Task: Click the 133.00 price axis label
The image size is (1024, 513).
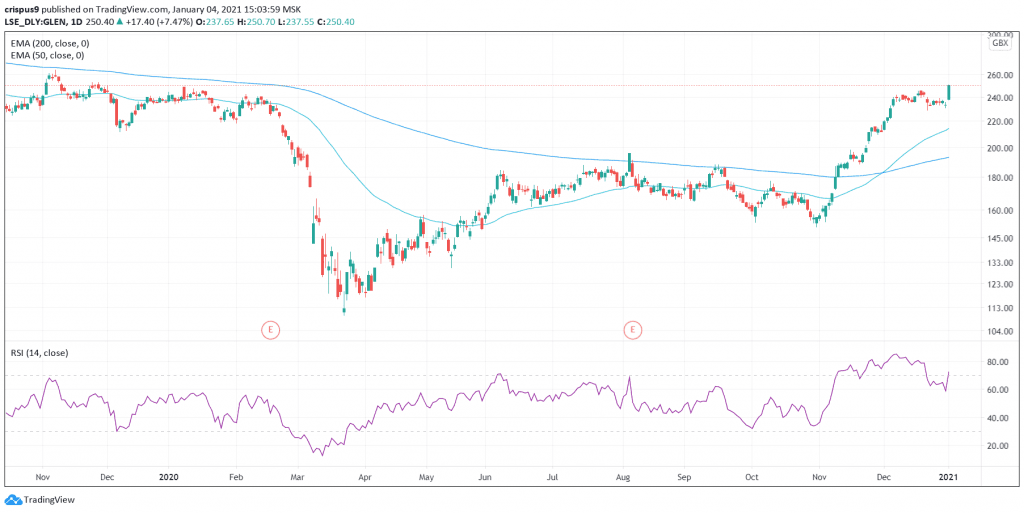Action: (1000, 262)
